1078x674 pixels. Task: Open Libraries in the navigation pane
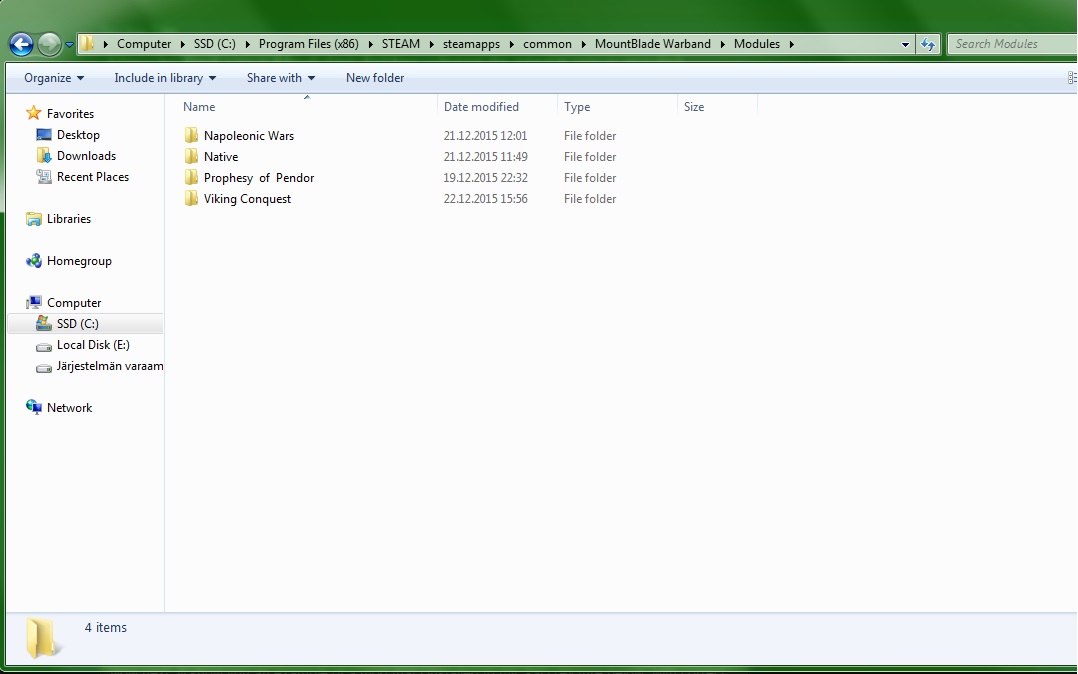point(69,219)
